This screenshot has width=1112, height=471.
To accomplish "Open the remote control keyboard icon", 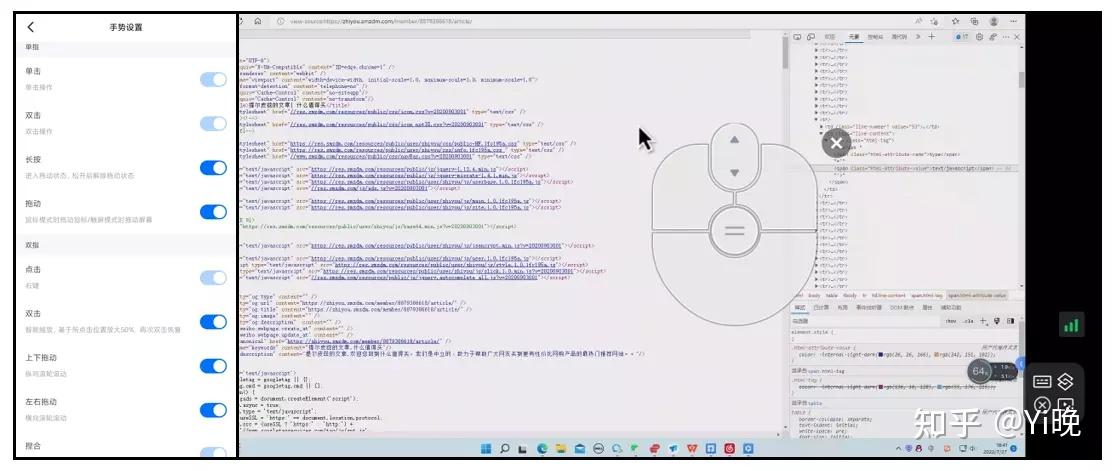I will [x=1042, y=382].
